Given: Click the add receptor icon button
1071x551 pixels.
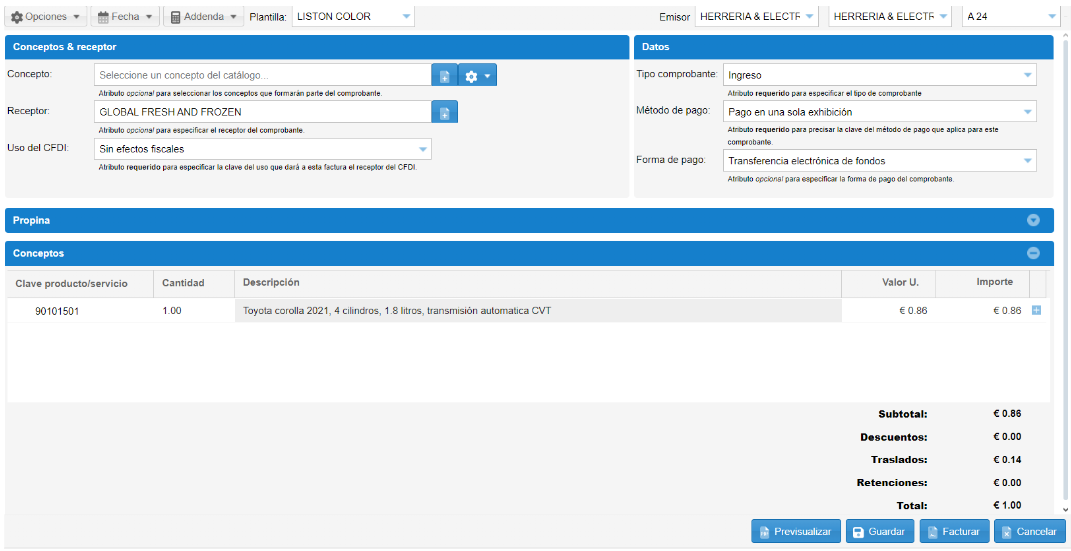Looking at the screenshot, I should (445, 112).
